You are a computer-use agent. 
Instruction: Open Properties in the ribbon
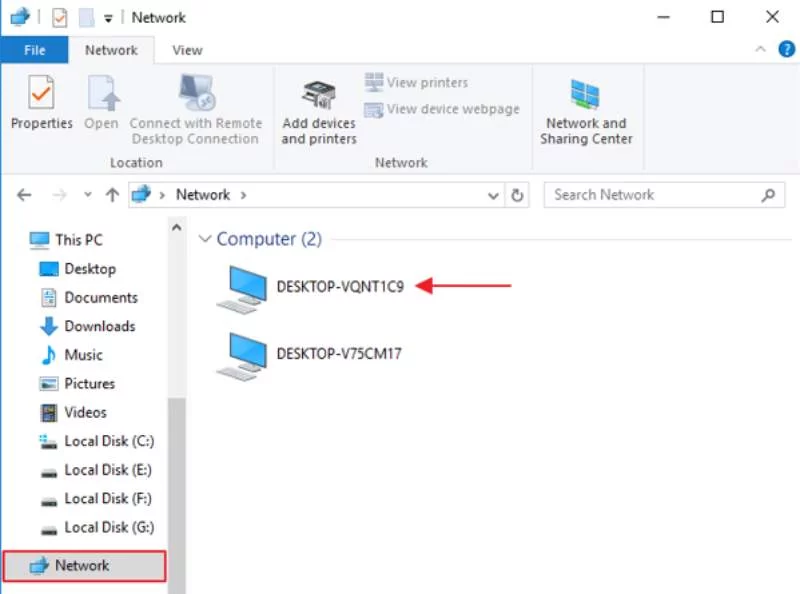[41, 103]
